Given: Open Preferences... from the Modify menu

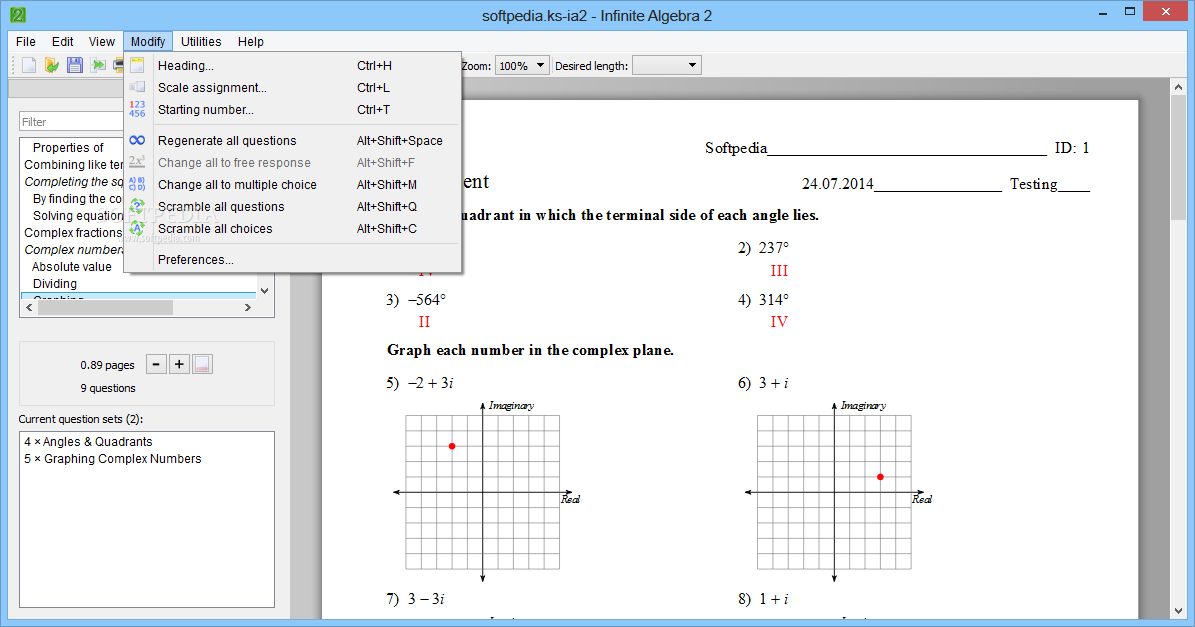Looking at the screenshot, I should [293, 260].
